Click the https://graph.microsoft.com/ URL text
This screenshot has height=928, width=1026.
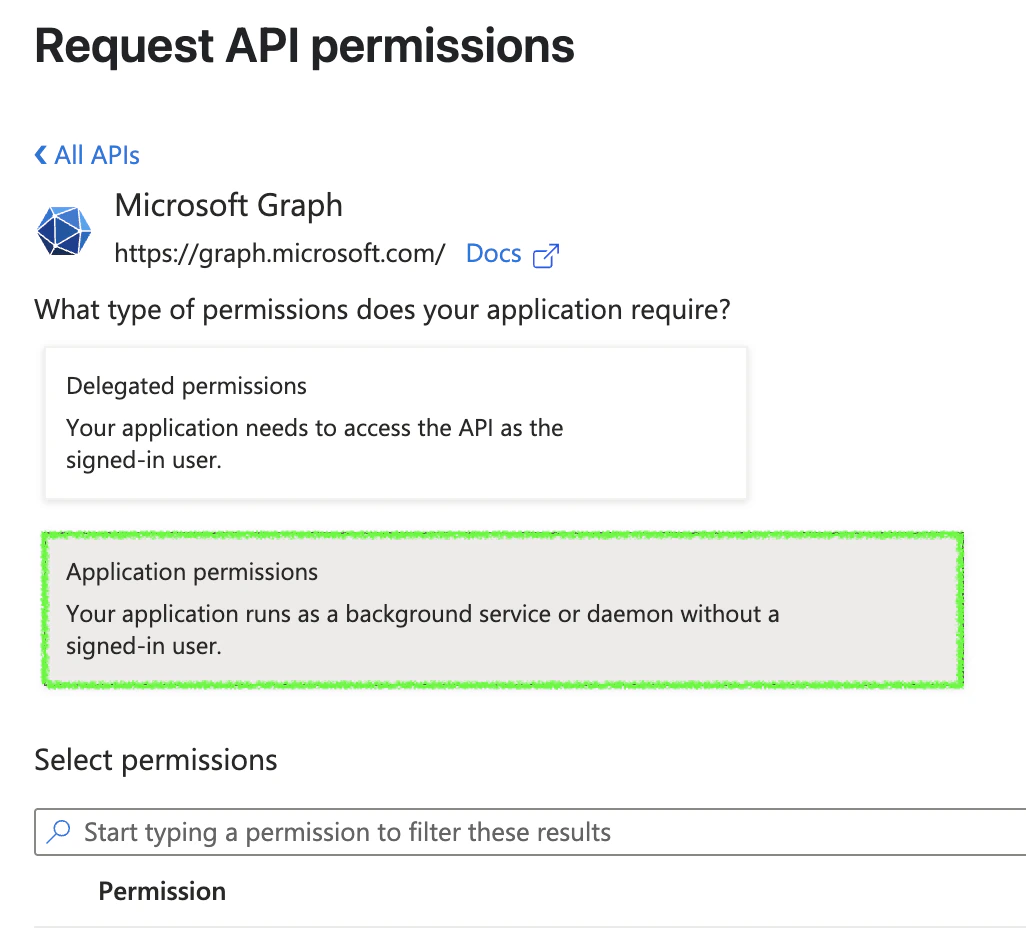(280, 253)
